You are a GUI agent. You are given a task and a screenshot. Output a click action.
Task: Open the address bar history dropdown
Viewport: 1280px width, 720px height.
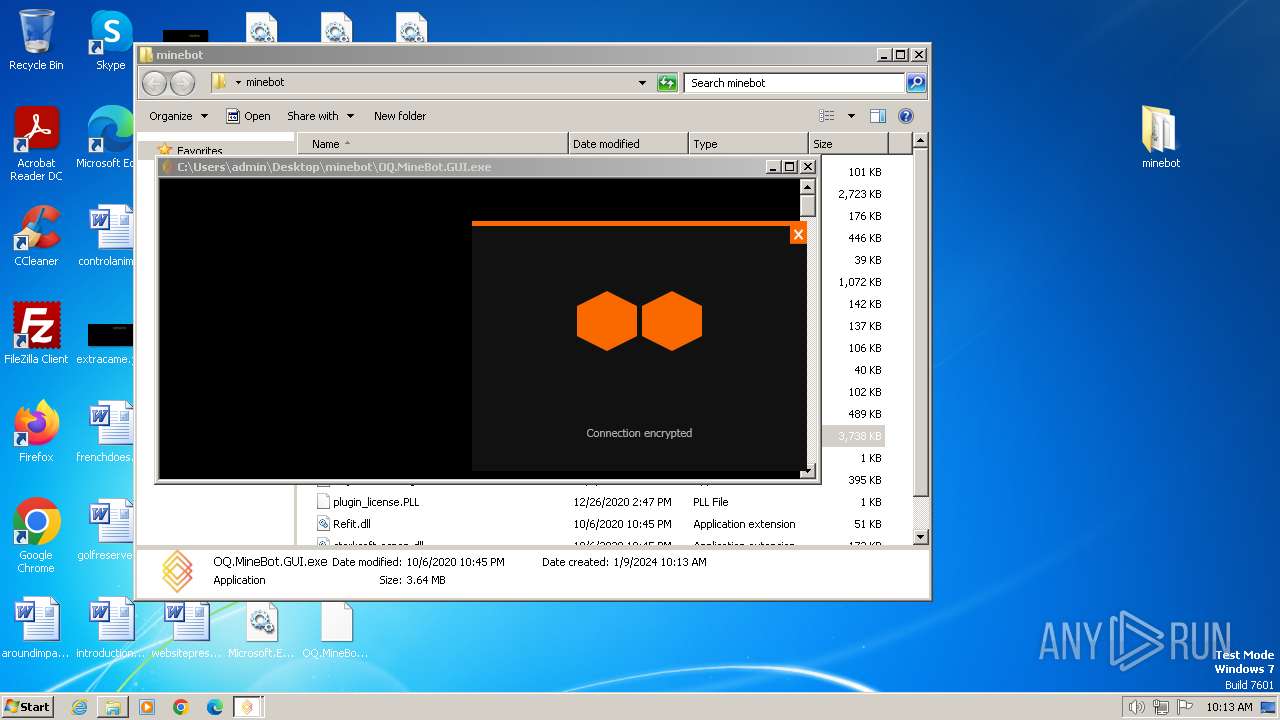[642, 83]
